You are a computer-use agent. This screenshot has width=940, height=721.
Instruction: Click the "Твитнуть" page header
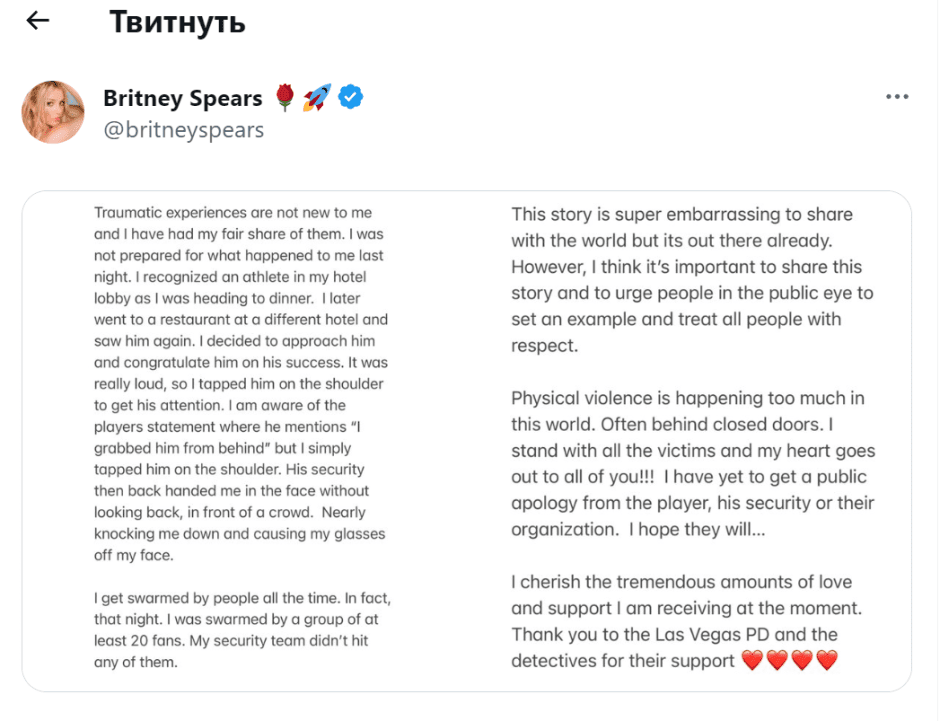tap(177, 21)
